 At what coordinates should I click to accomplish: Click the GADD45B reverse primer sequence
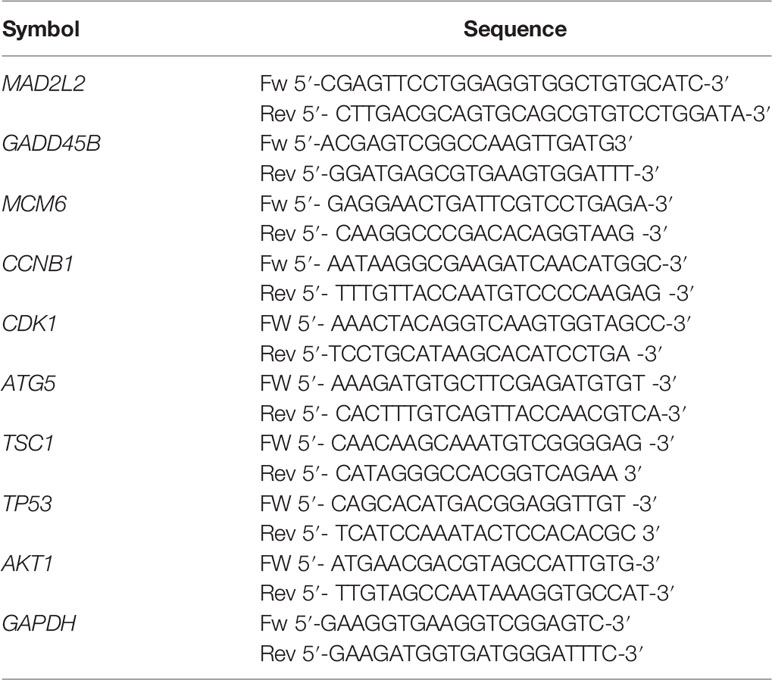459,174
